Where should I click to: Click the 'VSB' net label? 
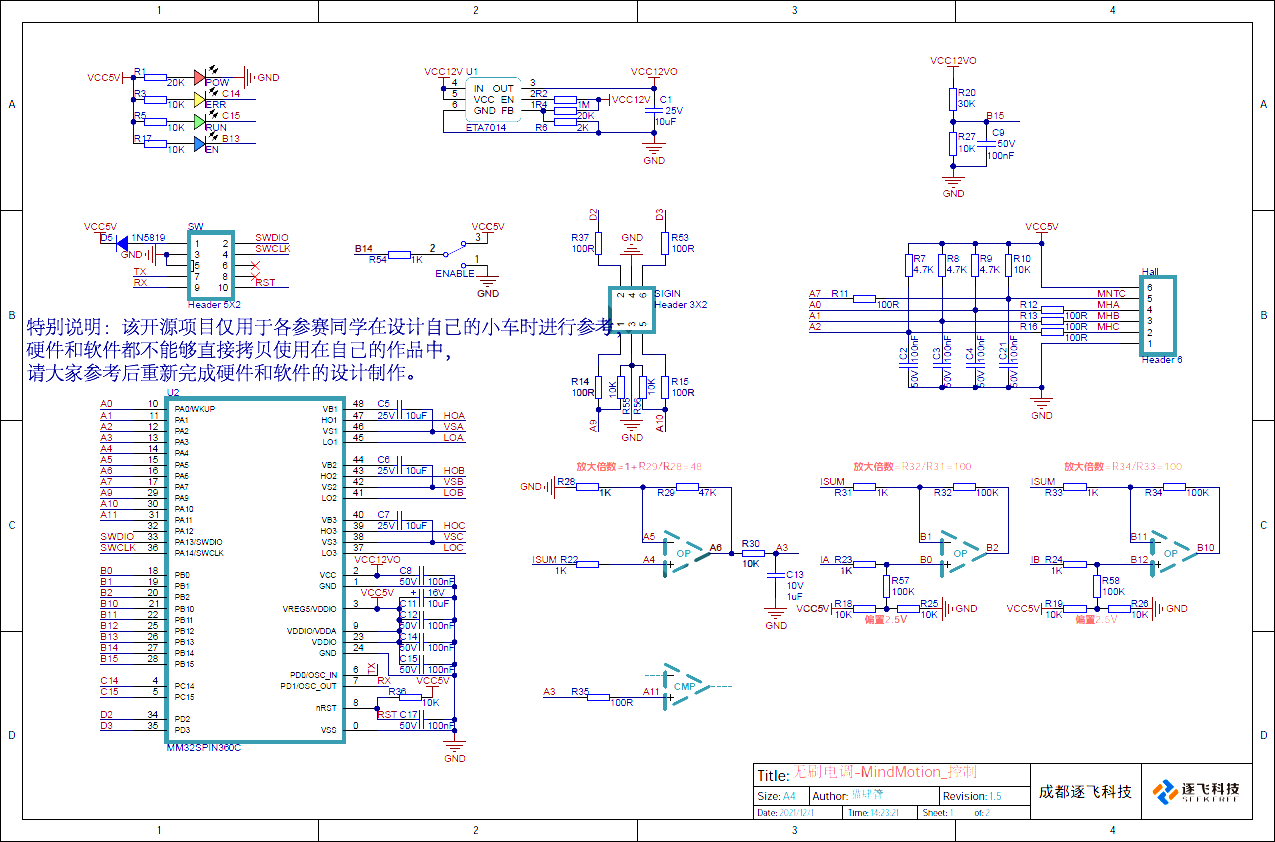[x=454, y=481]
